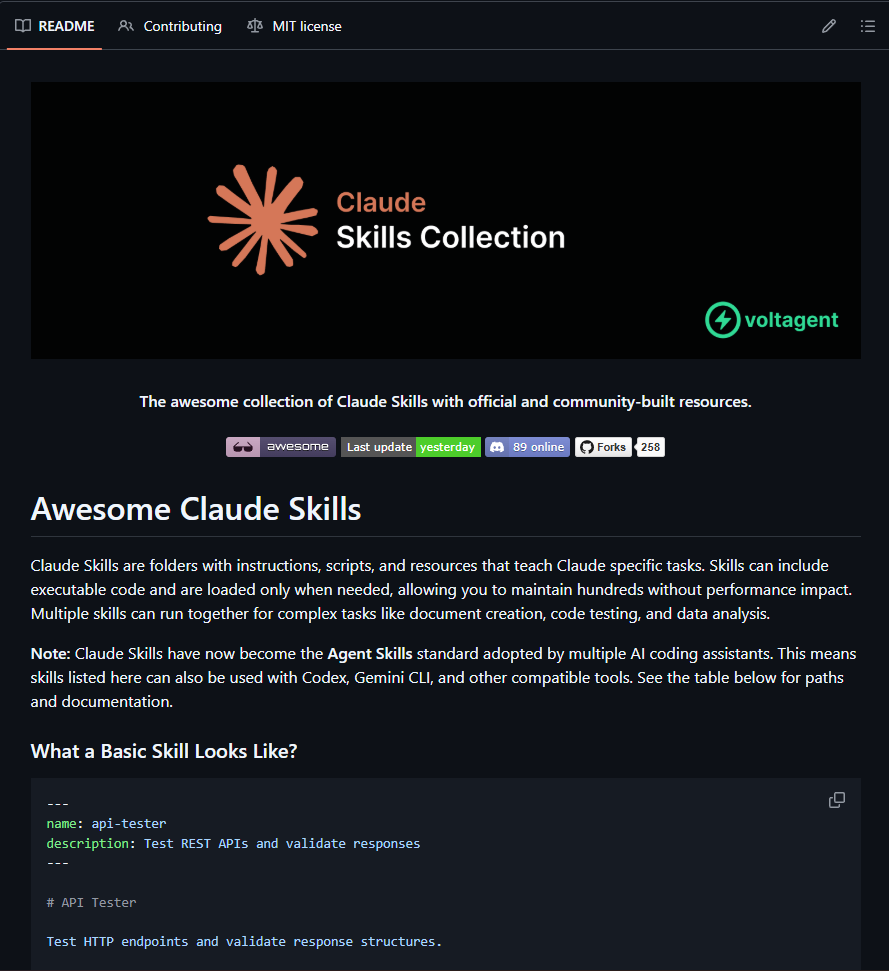Viewport: 889px width, 971px height.
Task: Click the 258 forks count
Action: coord(650,447)
